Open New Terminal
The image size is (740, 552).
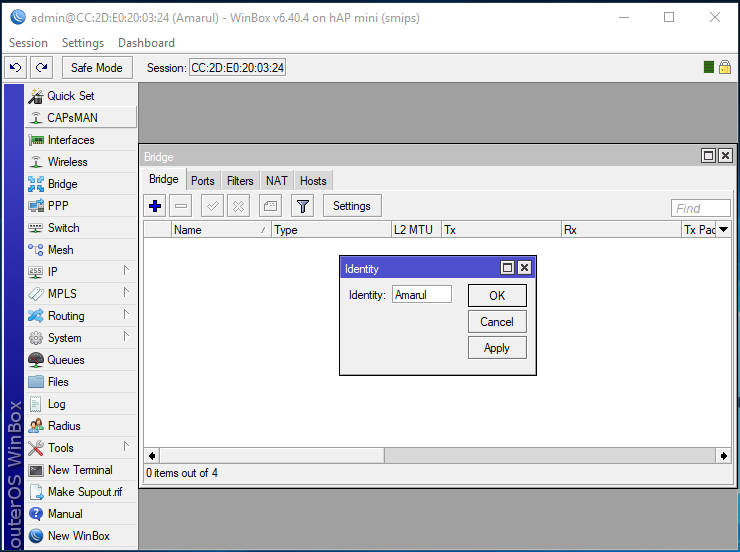click(81, 470)
